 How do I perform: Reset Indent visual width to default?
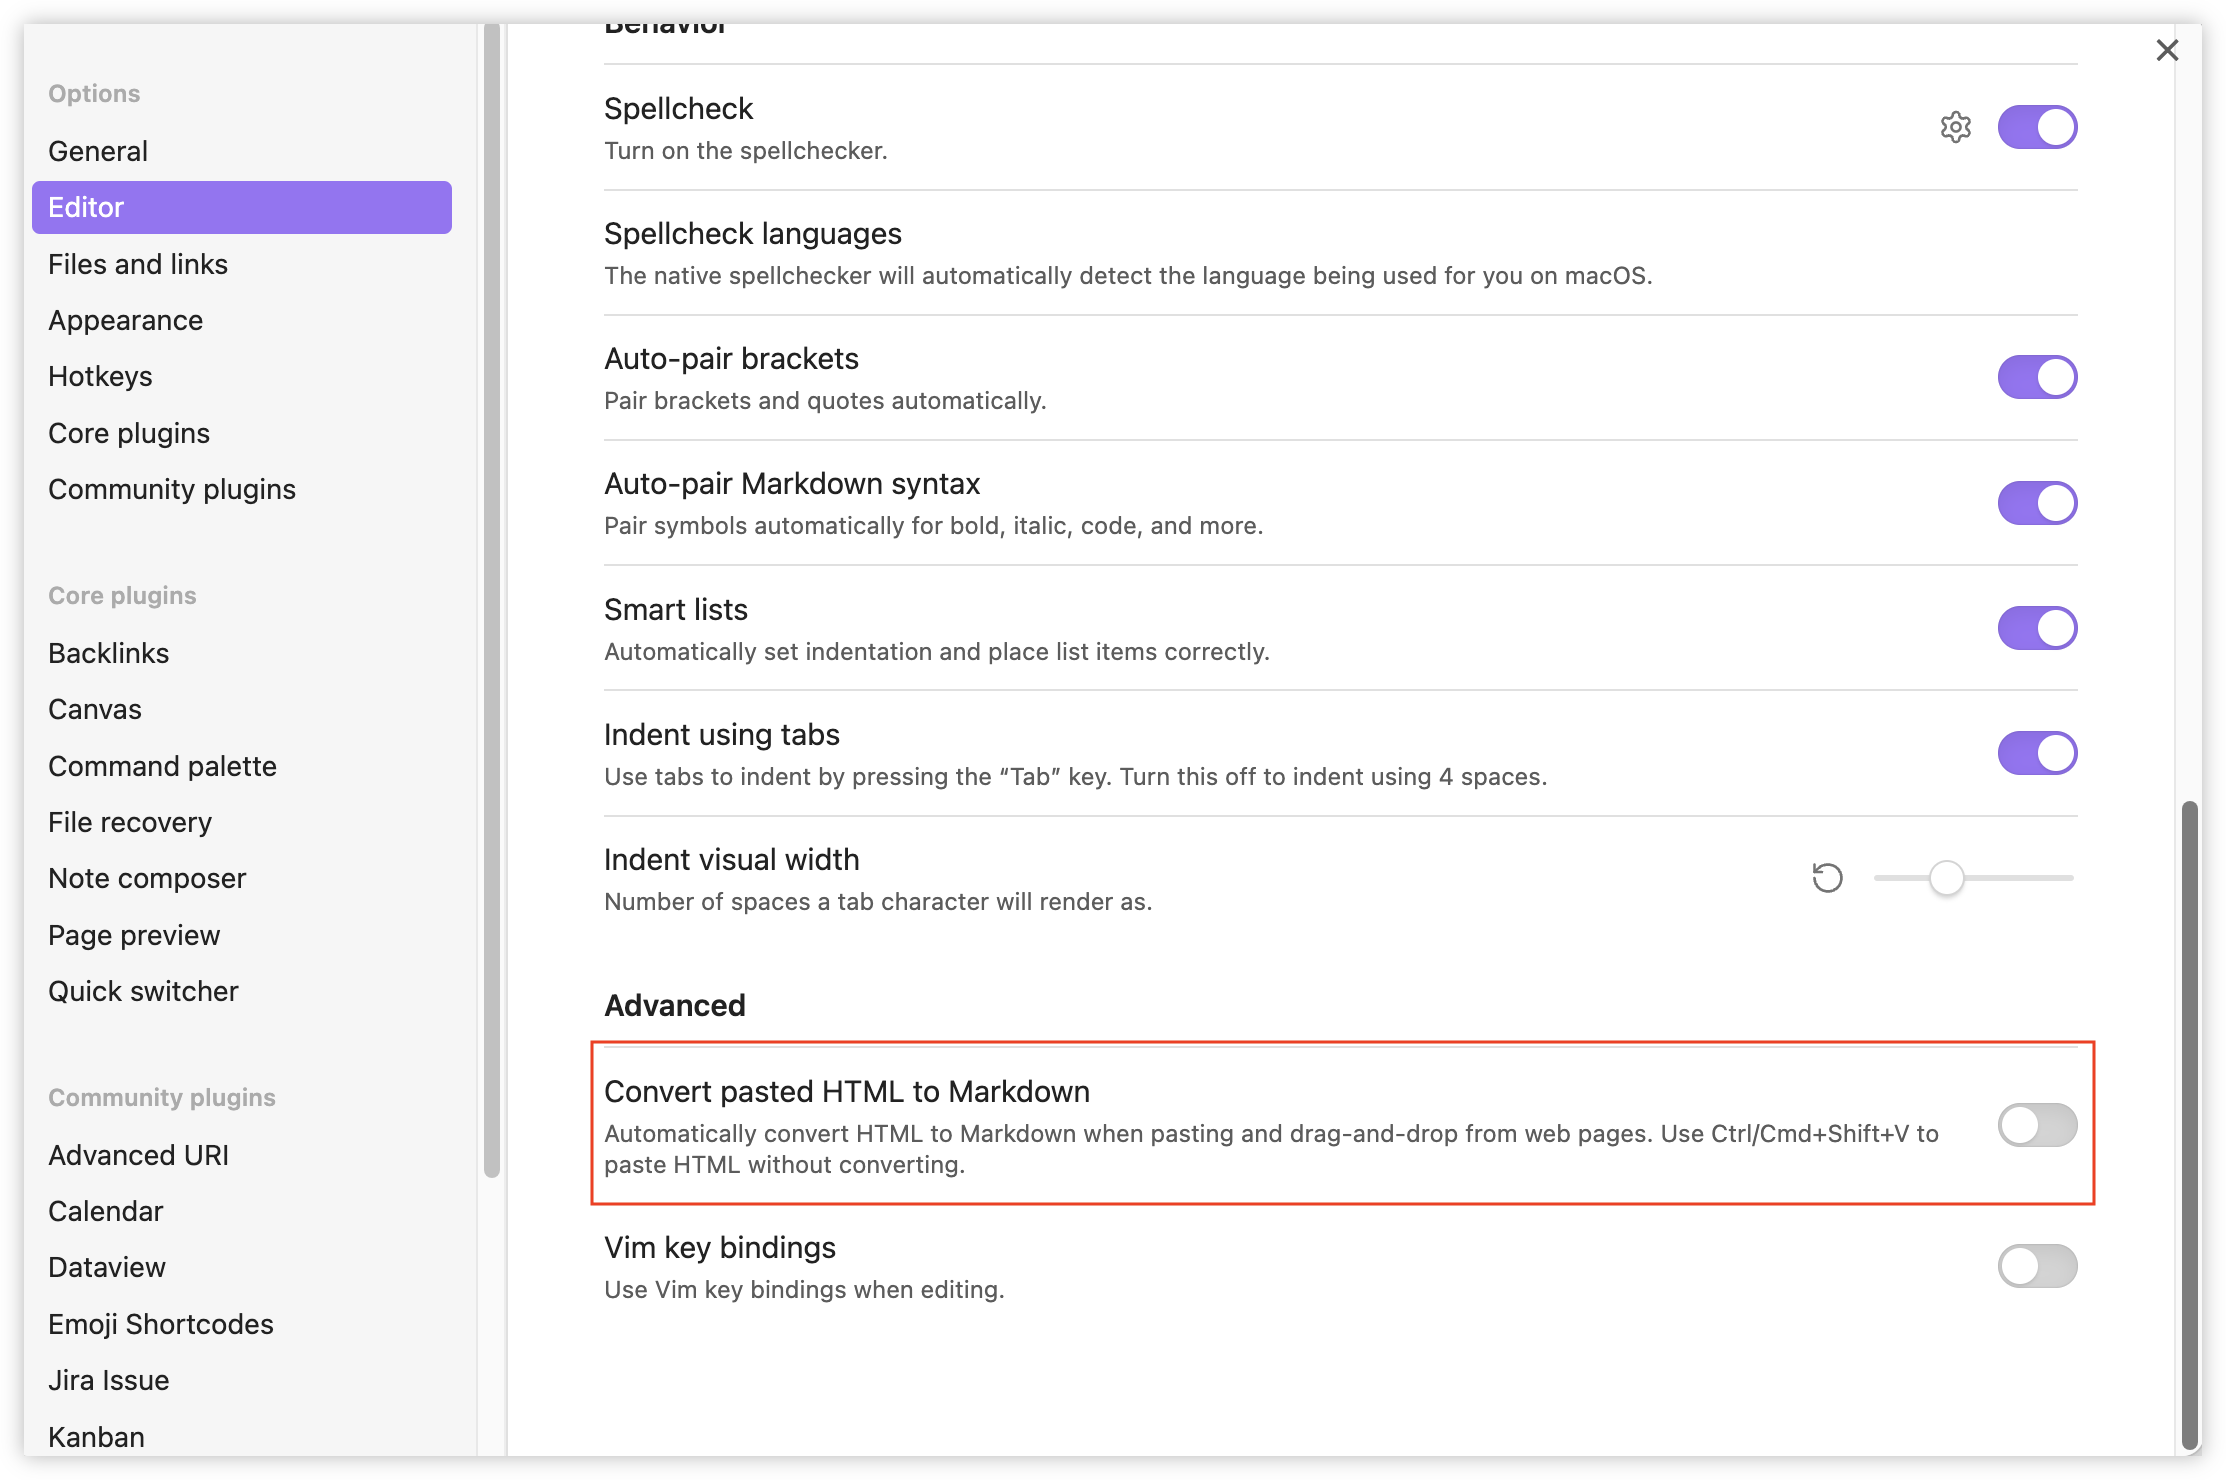(x=1827, y=877)
